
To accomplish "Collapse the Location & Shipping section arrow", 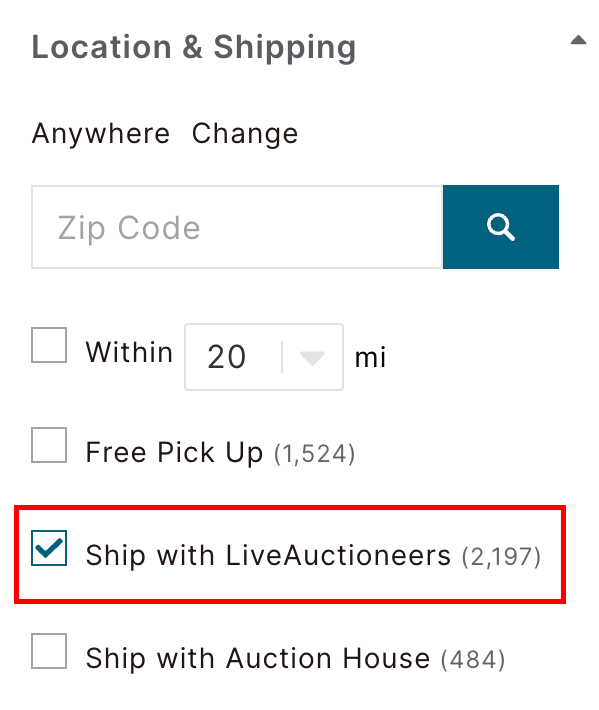I will (578, 40).
